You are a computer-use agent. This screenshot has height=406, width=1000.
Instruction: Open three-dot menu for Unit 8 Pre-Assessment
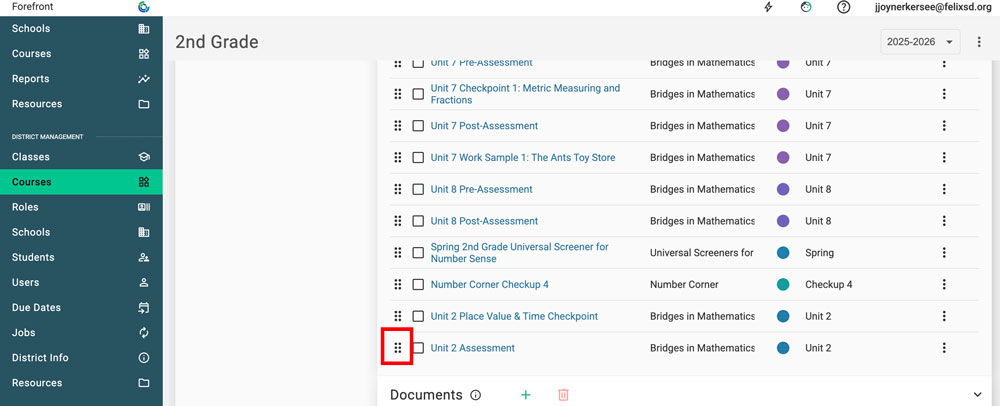943,189
